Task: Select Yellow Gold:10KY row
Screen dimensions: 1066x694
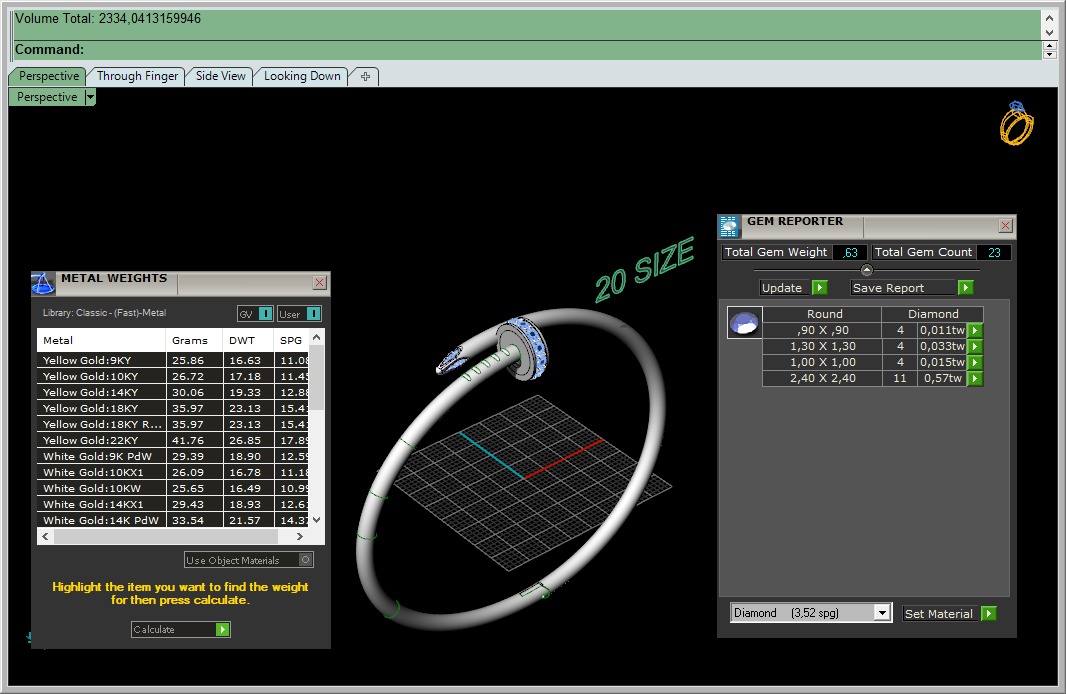Action: pos(173,377)
